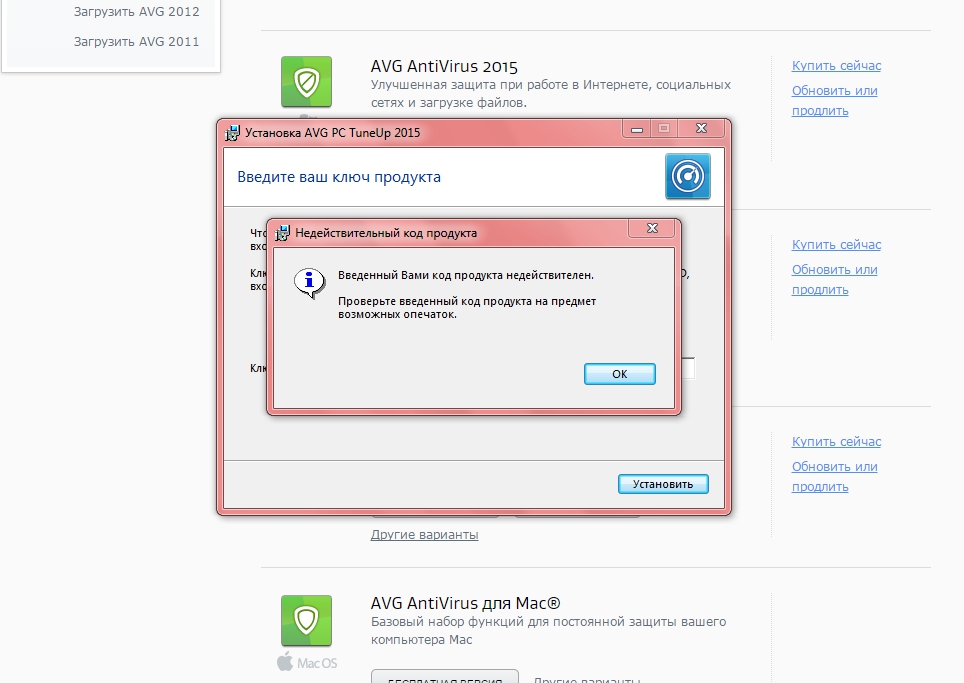Image resolution: width=964 pixels, height=683 pixels.
Task: Open the 'Загрузить AVG 2011' link
Action: pos(136,42)
